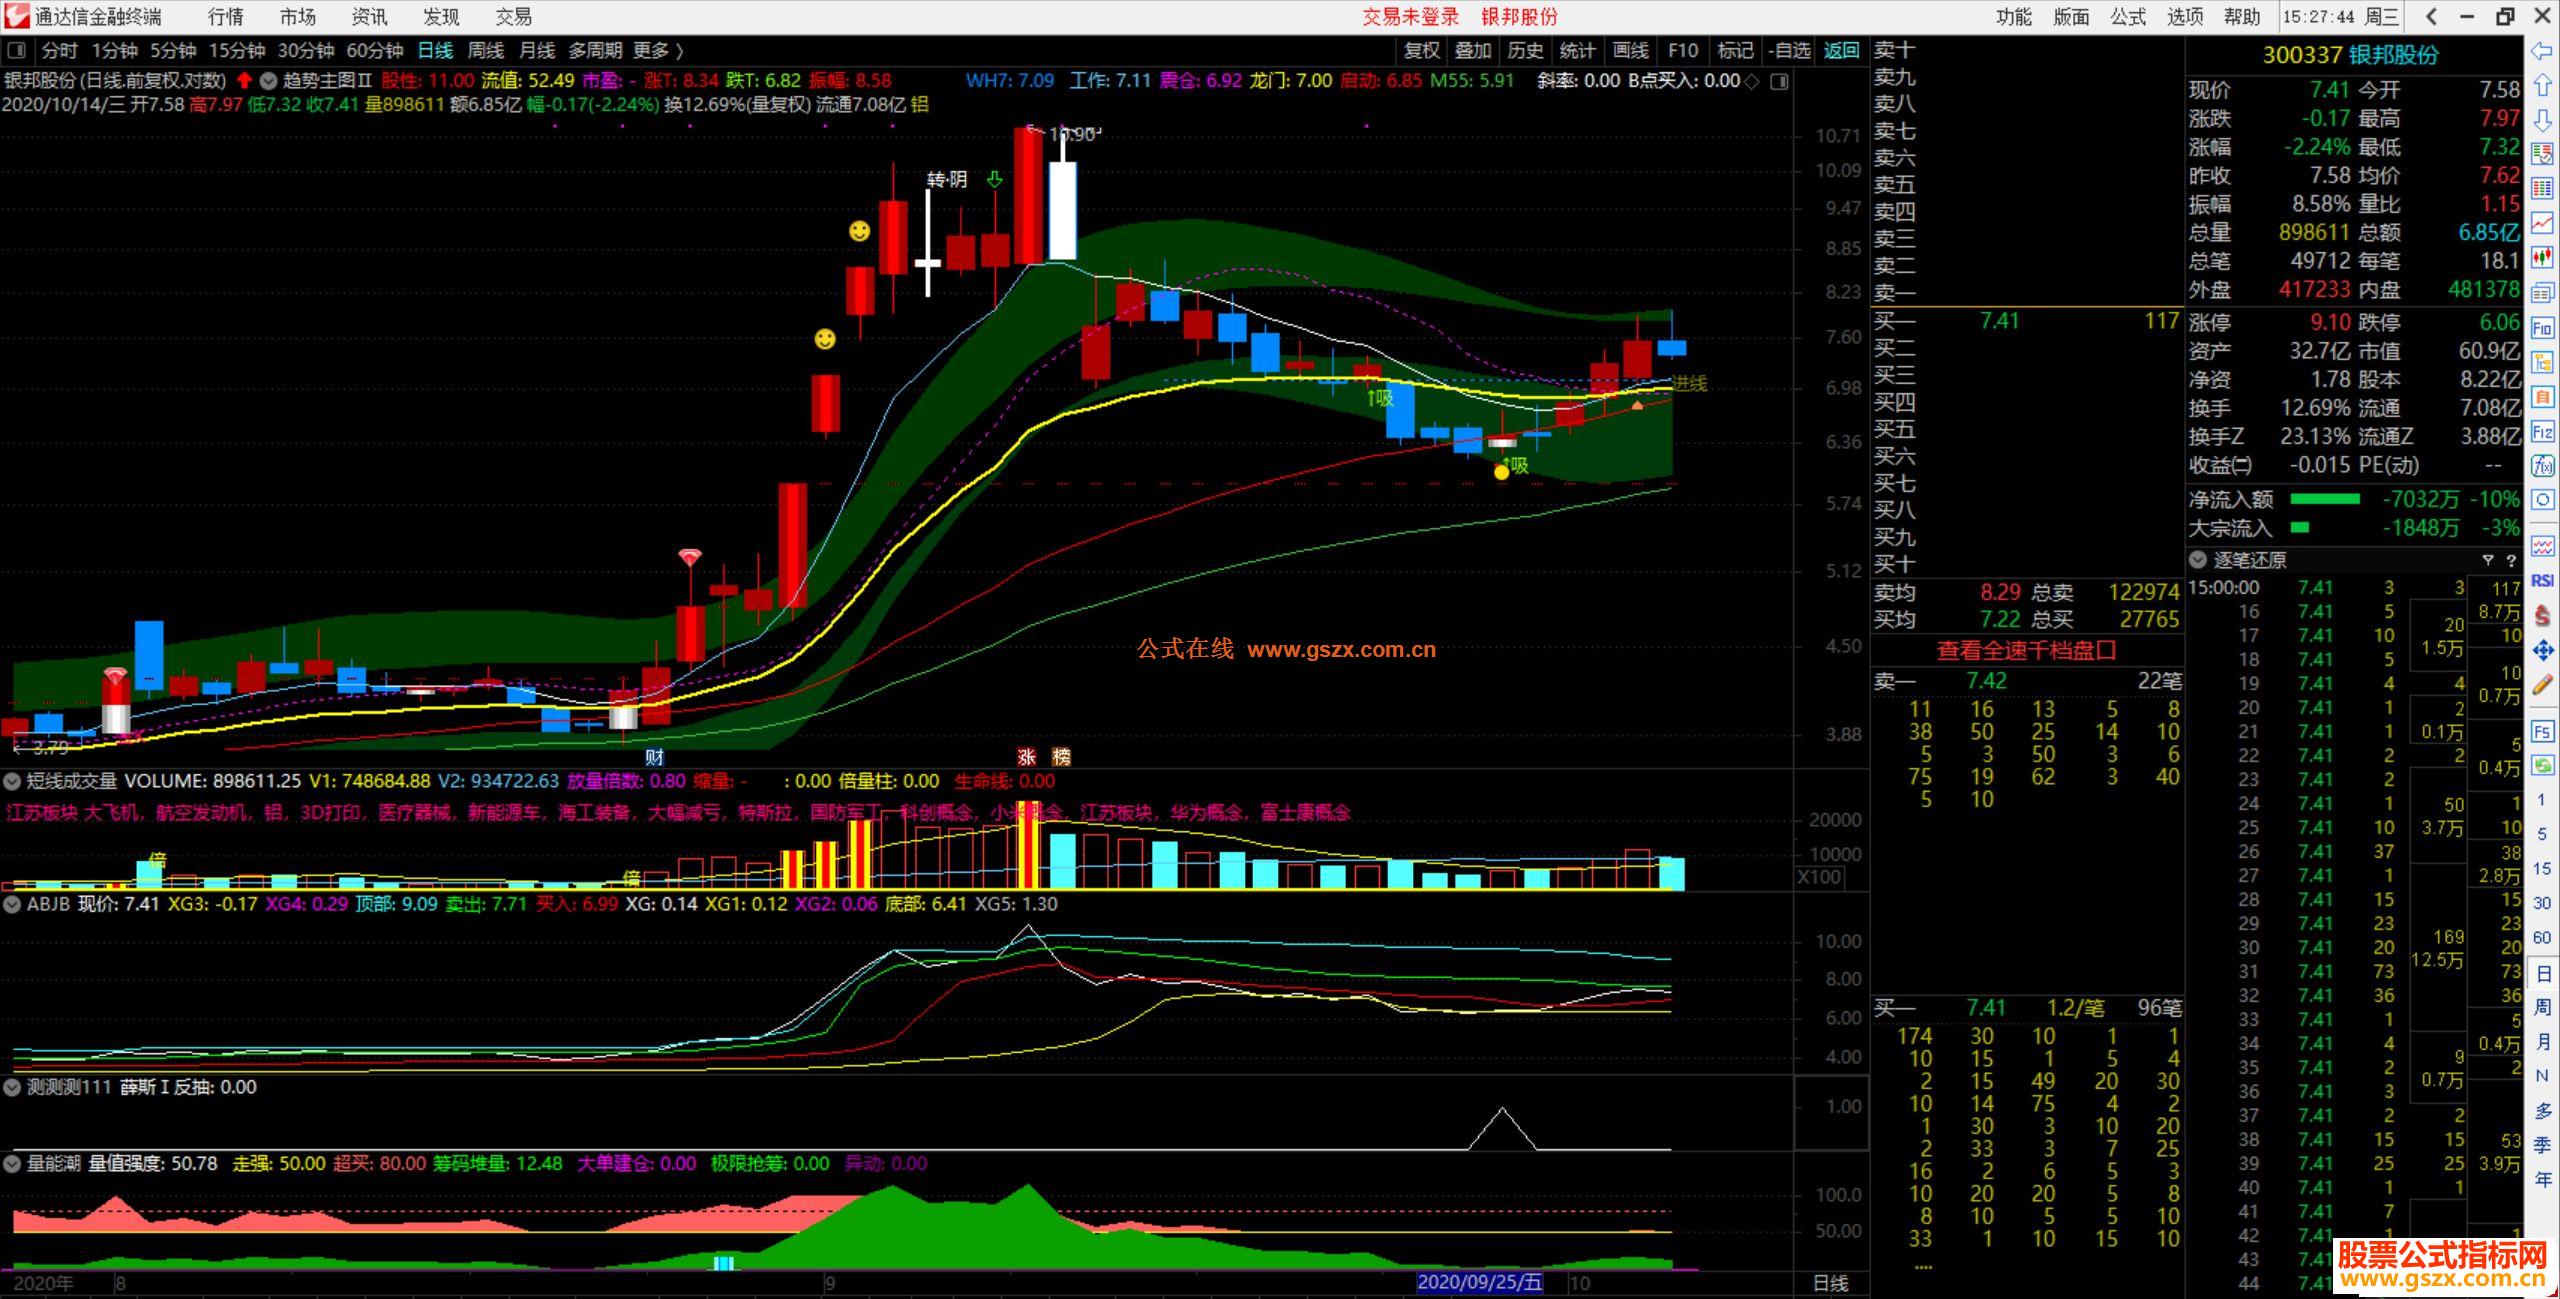Click 查看全速千档盘口 link

(2026, 650)
